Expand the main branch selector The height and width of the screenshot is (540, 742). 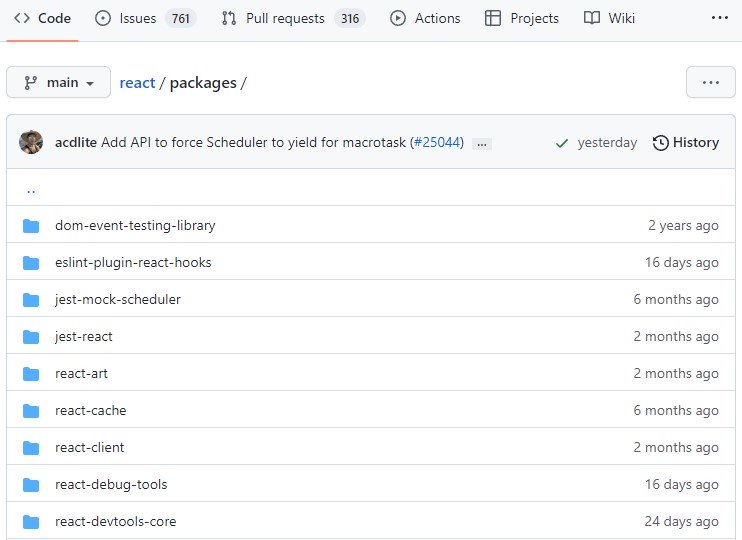[59, 82]
